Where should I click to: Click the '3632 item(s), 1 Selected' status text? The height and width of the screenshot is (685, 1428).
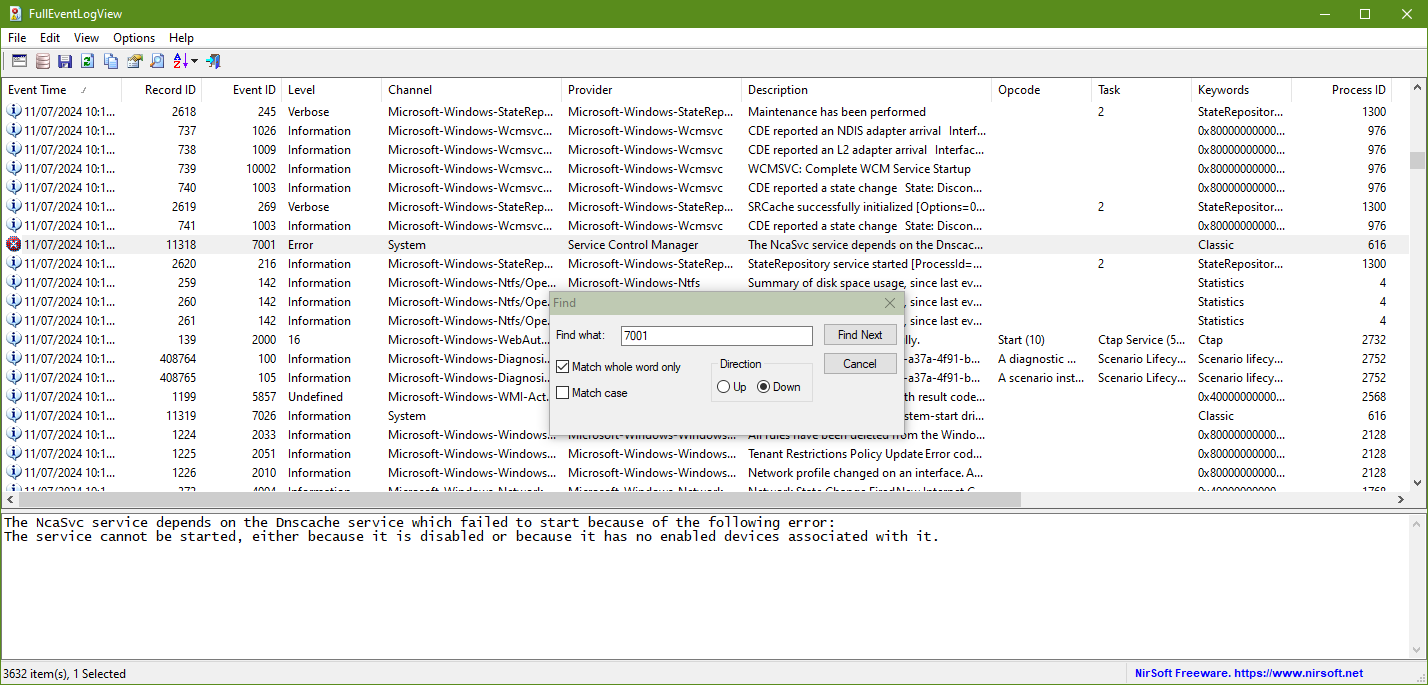64,674
